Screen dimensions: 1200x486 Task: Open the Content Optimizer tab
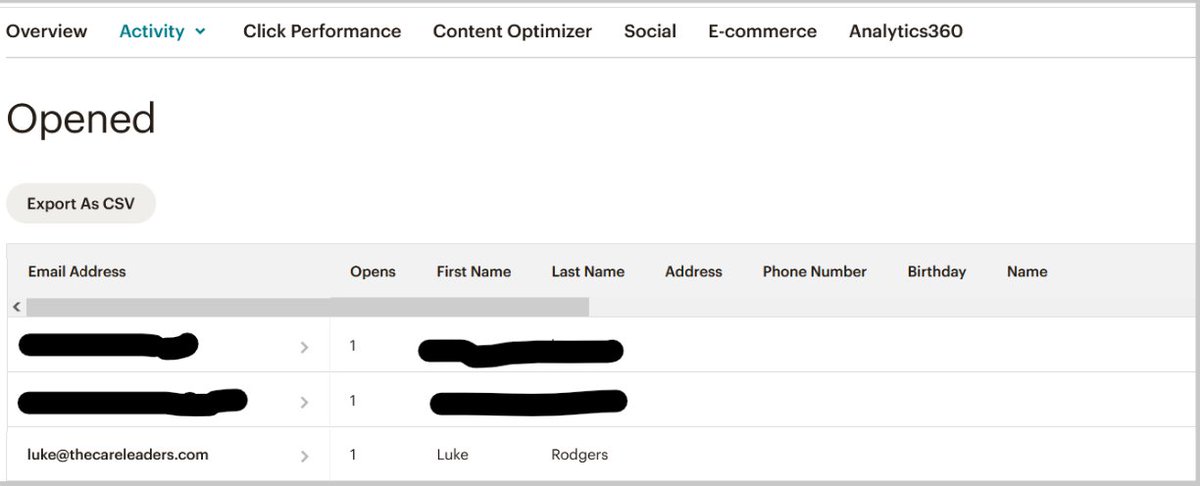[x=512, y=31]
